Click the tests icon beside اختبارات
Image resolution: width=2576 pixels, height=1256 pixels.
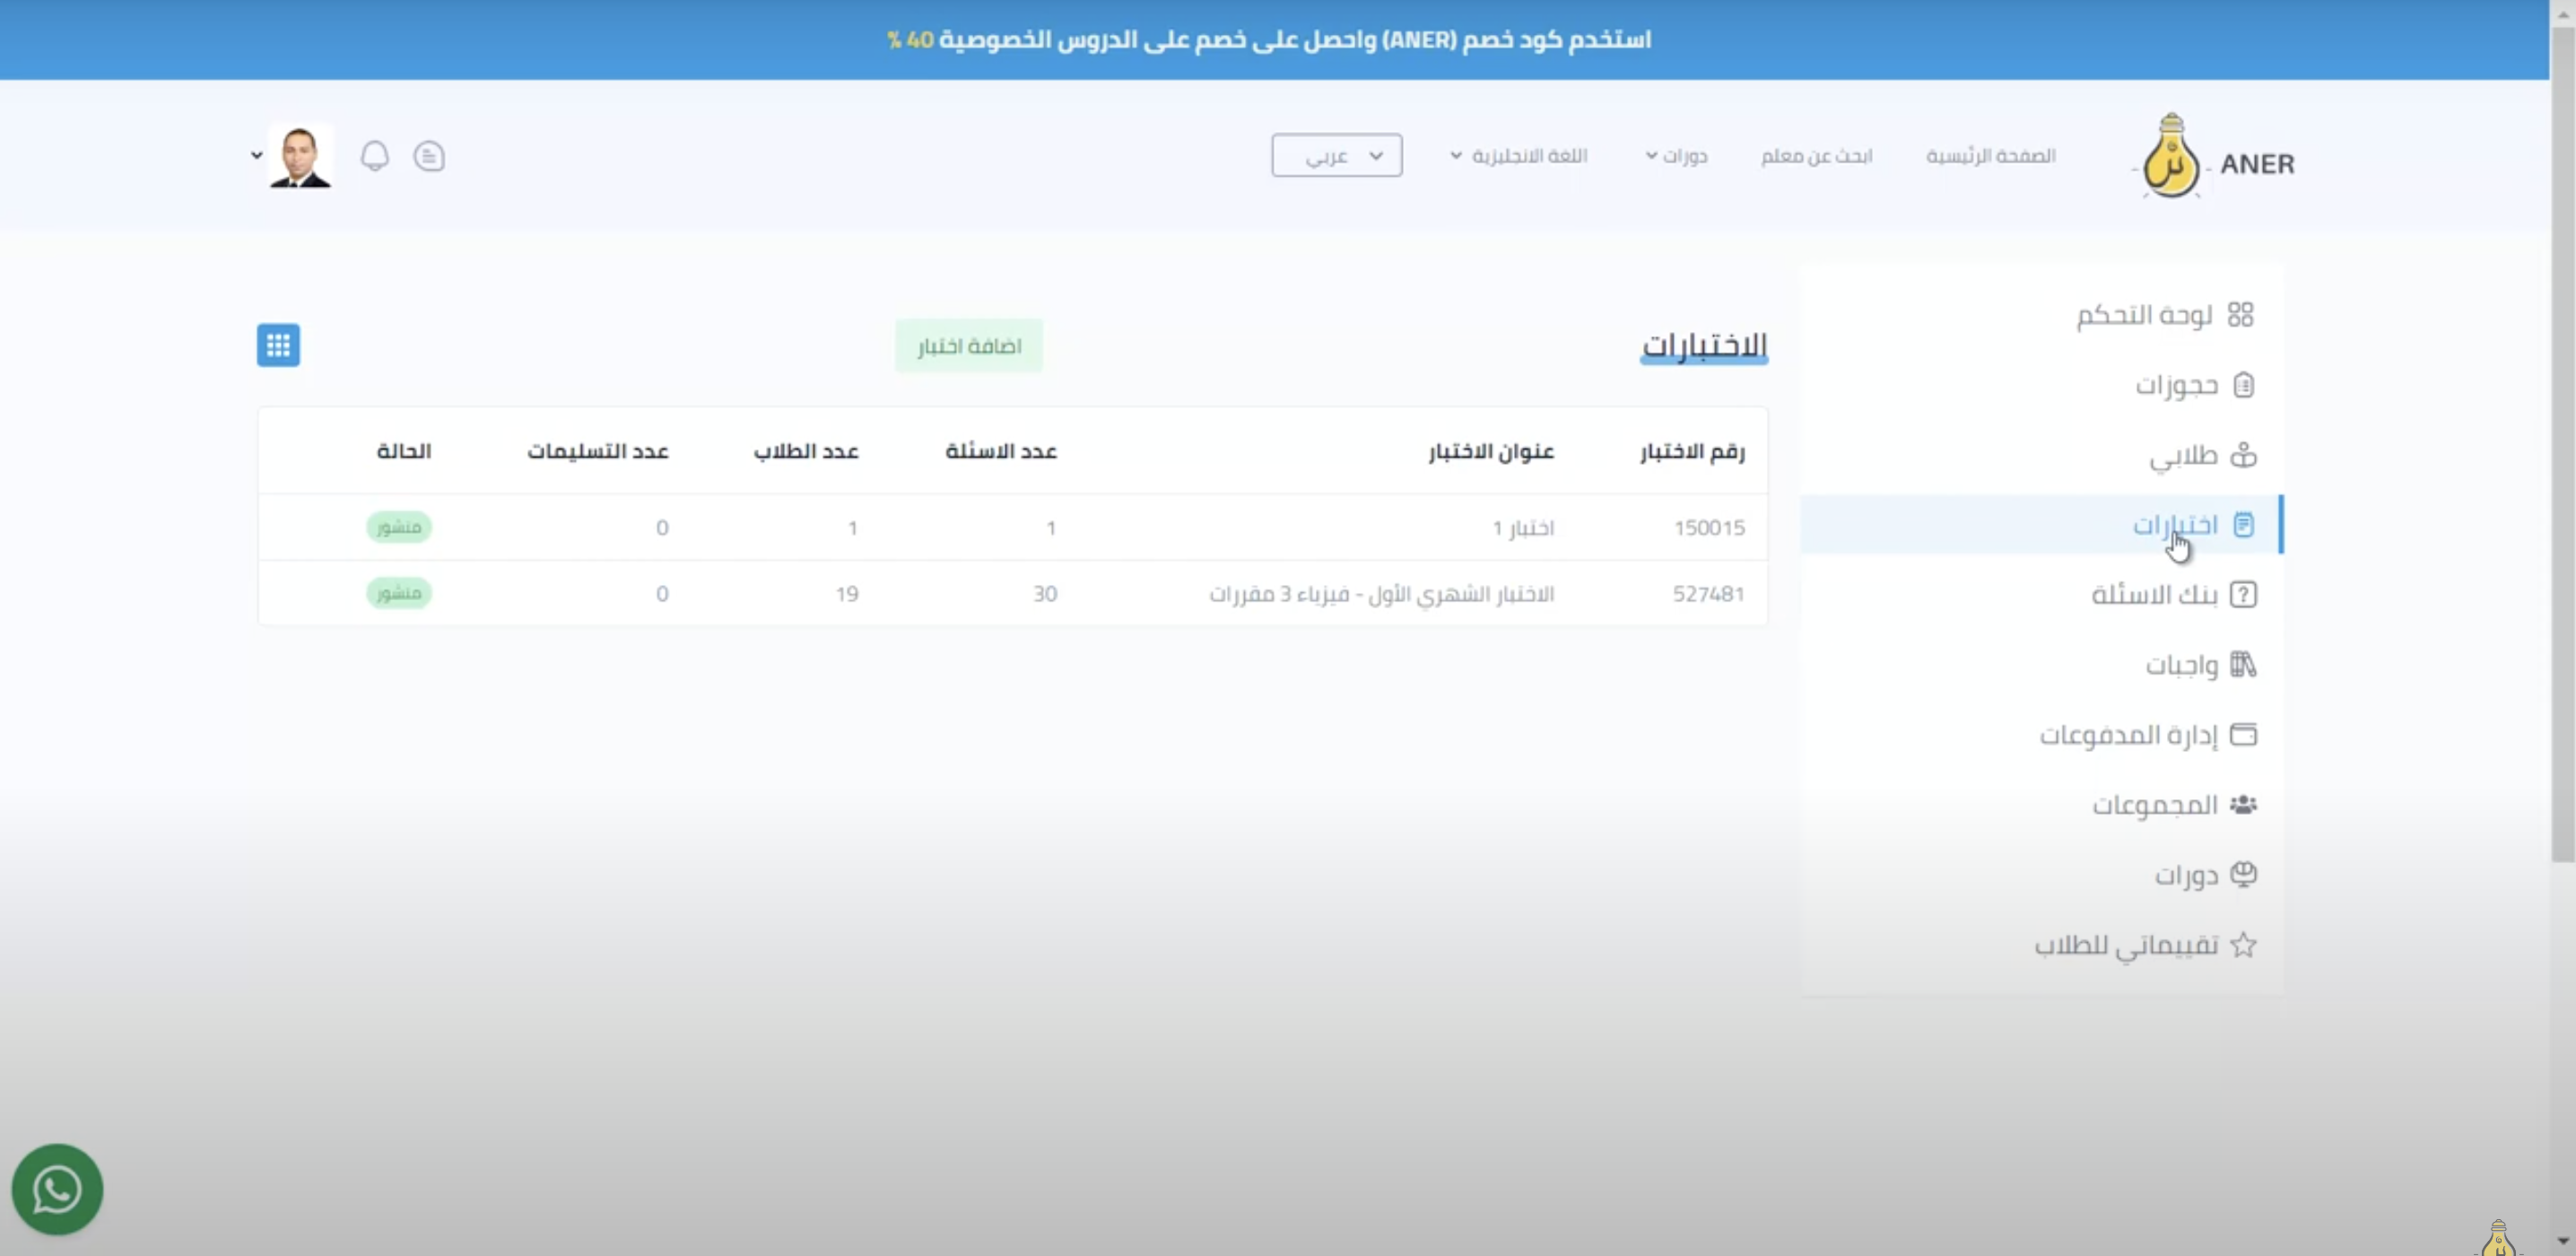2244,525
